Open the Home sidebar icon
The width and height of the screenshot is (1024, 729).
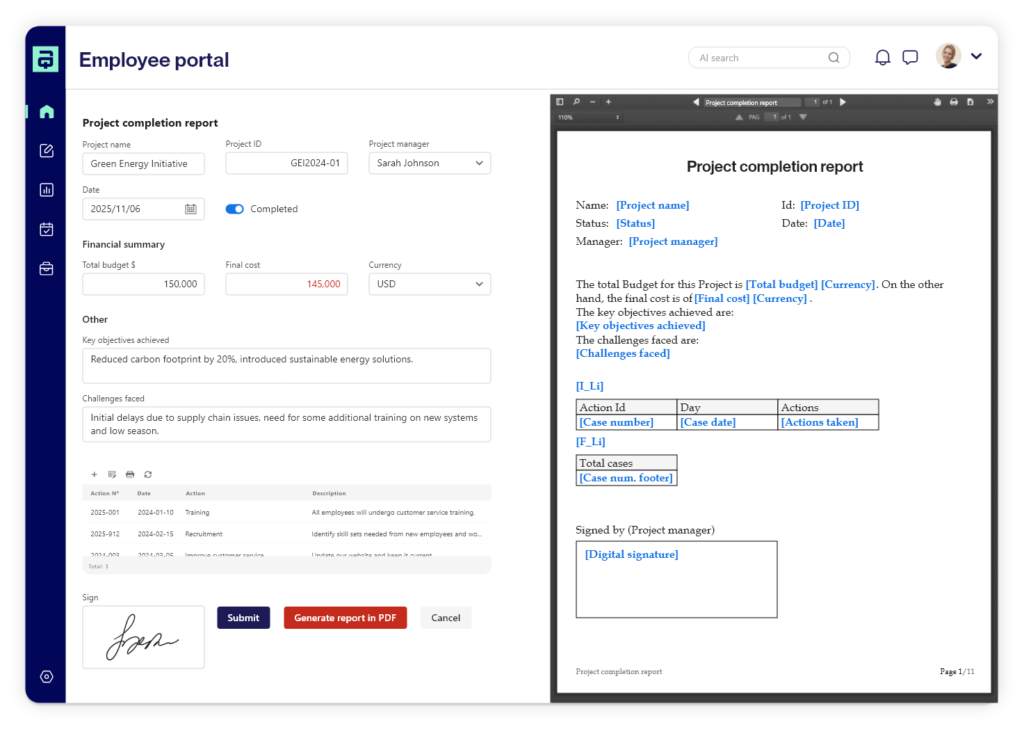46,111
